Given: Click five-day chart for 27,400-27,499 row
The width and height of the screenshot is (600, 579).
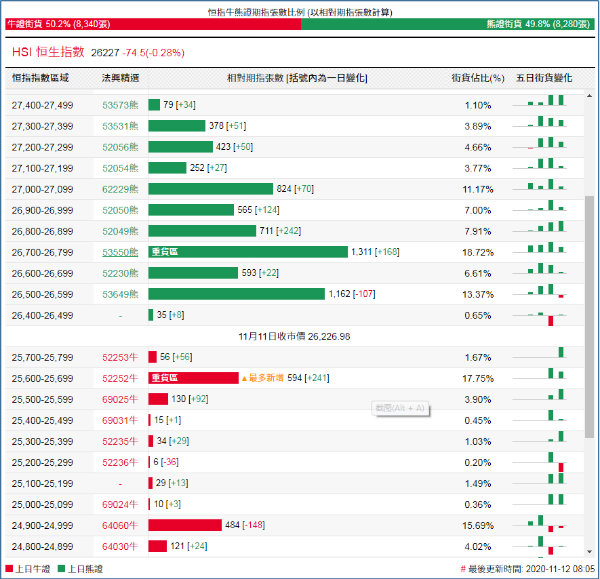Looking at the screenshot, I should (x=540, y=101).
